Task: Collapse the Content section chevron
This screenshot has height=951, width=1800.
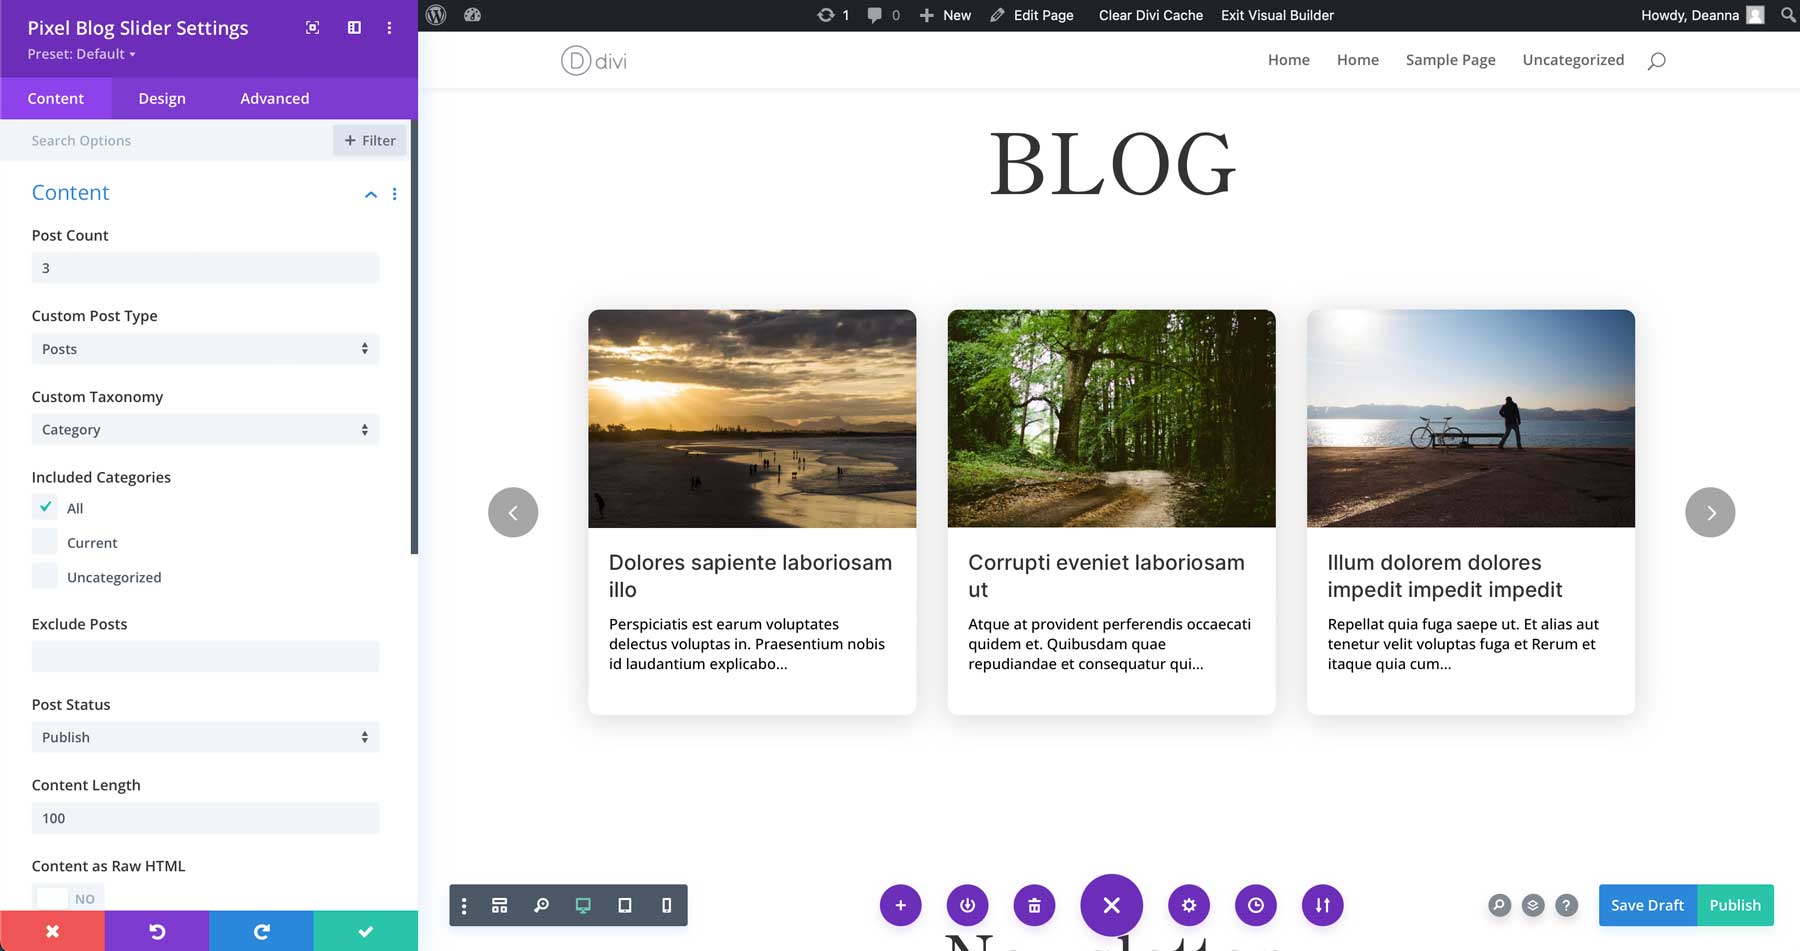Action: 370,194
